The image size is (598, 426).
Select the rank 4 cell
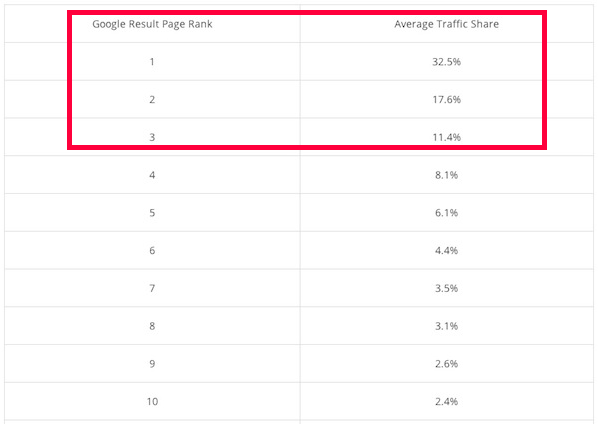click(152, 175)
